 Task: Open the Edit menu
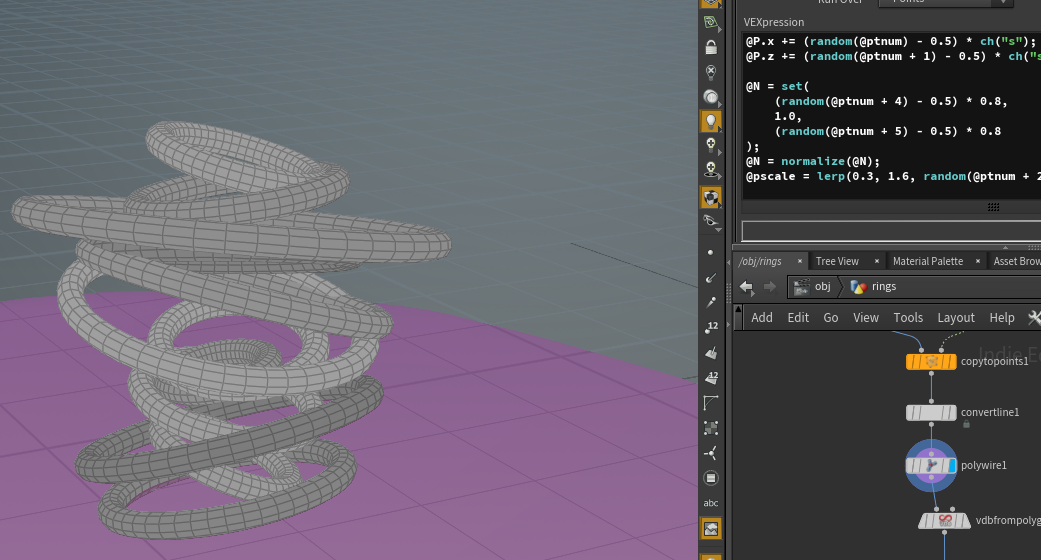(798, 318)
